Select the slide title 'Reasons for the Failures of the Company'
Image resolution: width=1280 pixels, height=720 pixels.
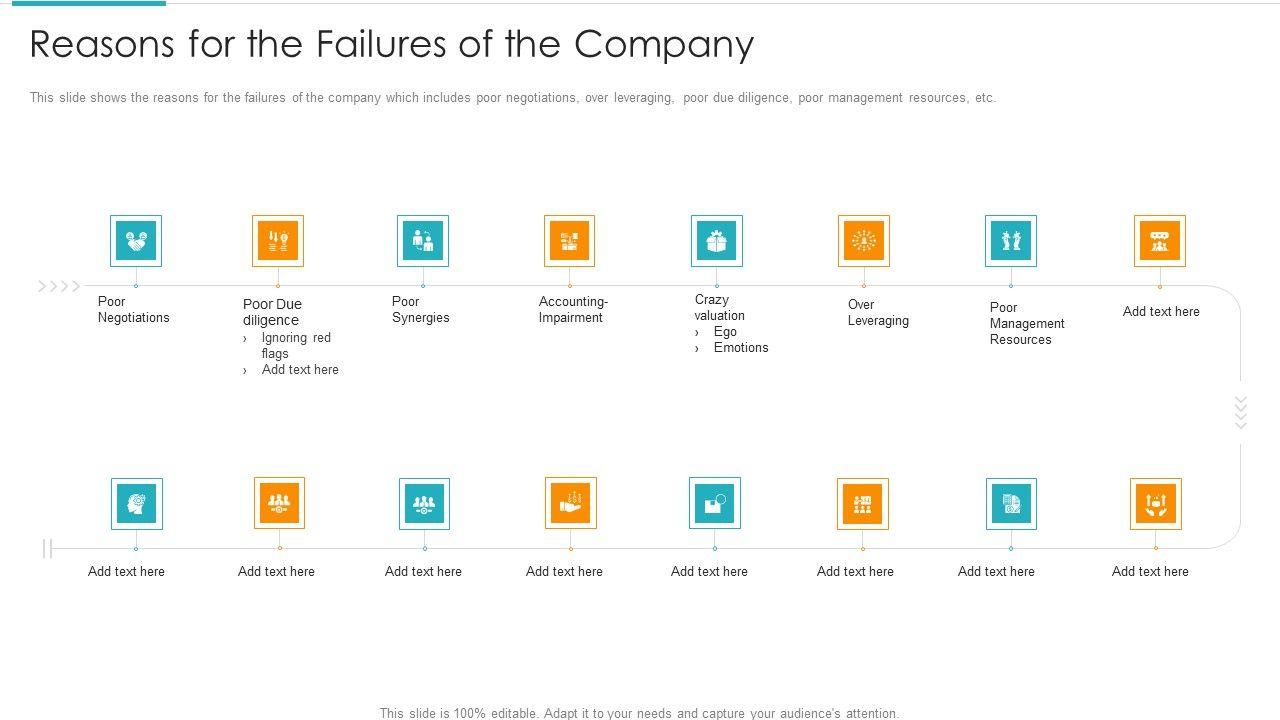[392, 45]
